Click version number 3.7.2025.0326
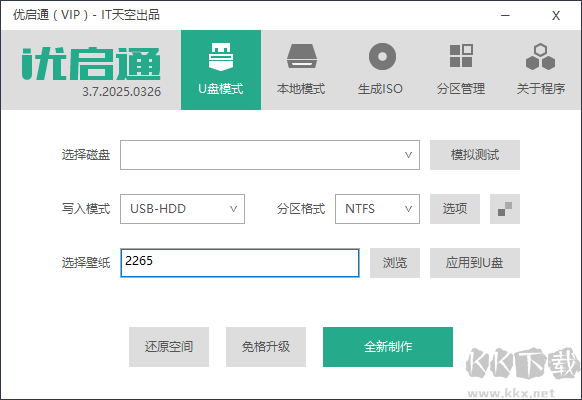 [122, 92]
